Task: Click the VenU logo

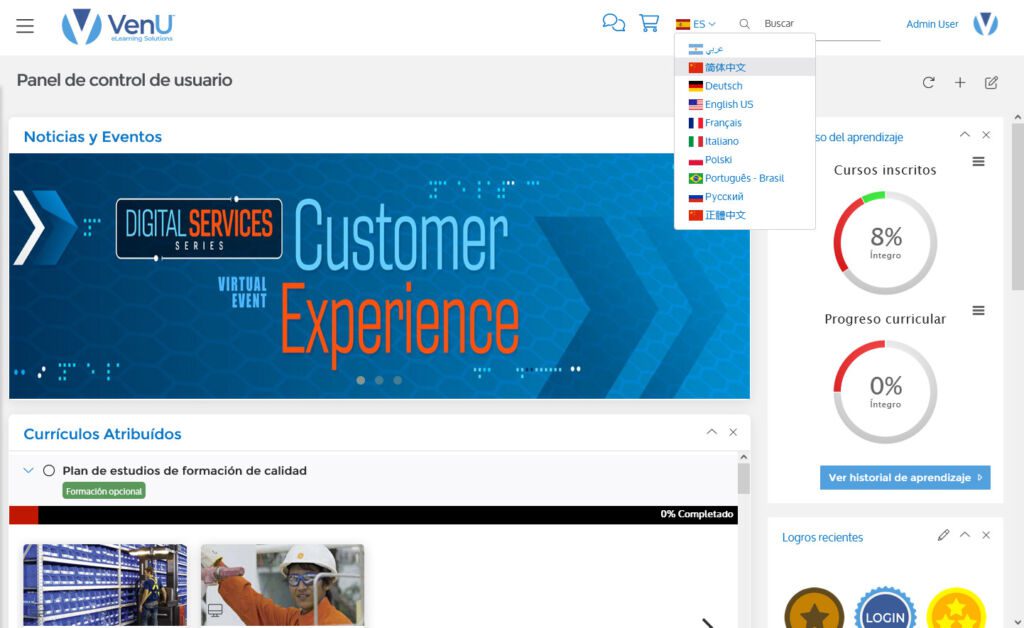Action: click(x=117, y=26)
